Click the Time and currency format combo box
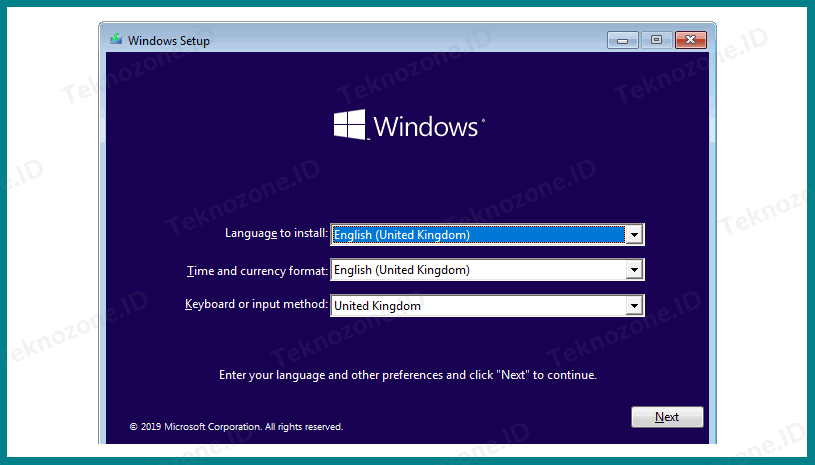This screenshot has height=465, width=815. [x=487, y=270]
